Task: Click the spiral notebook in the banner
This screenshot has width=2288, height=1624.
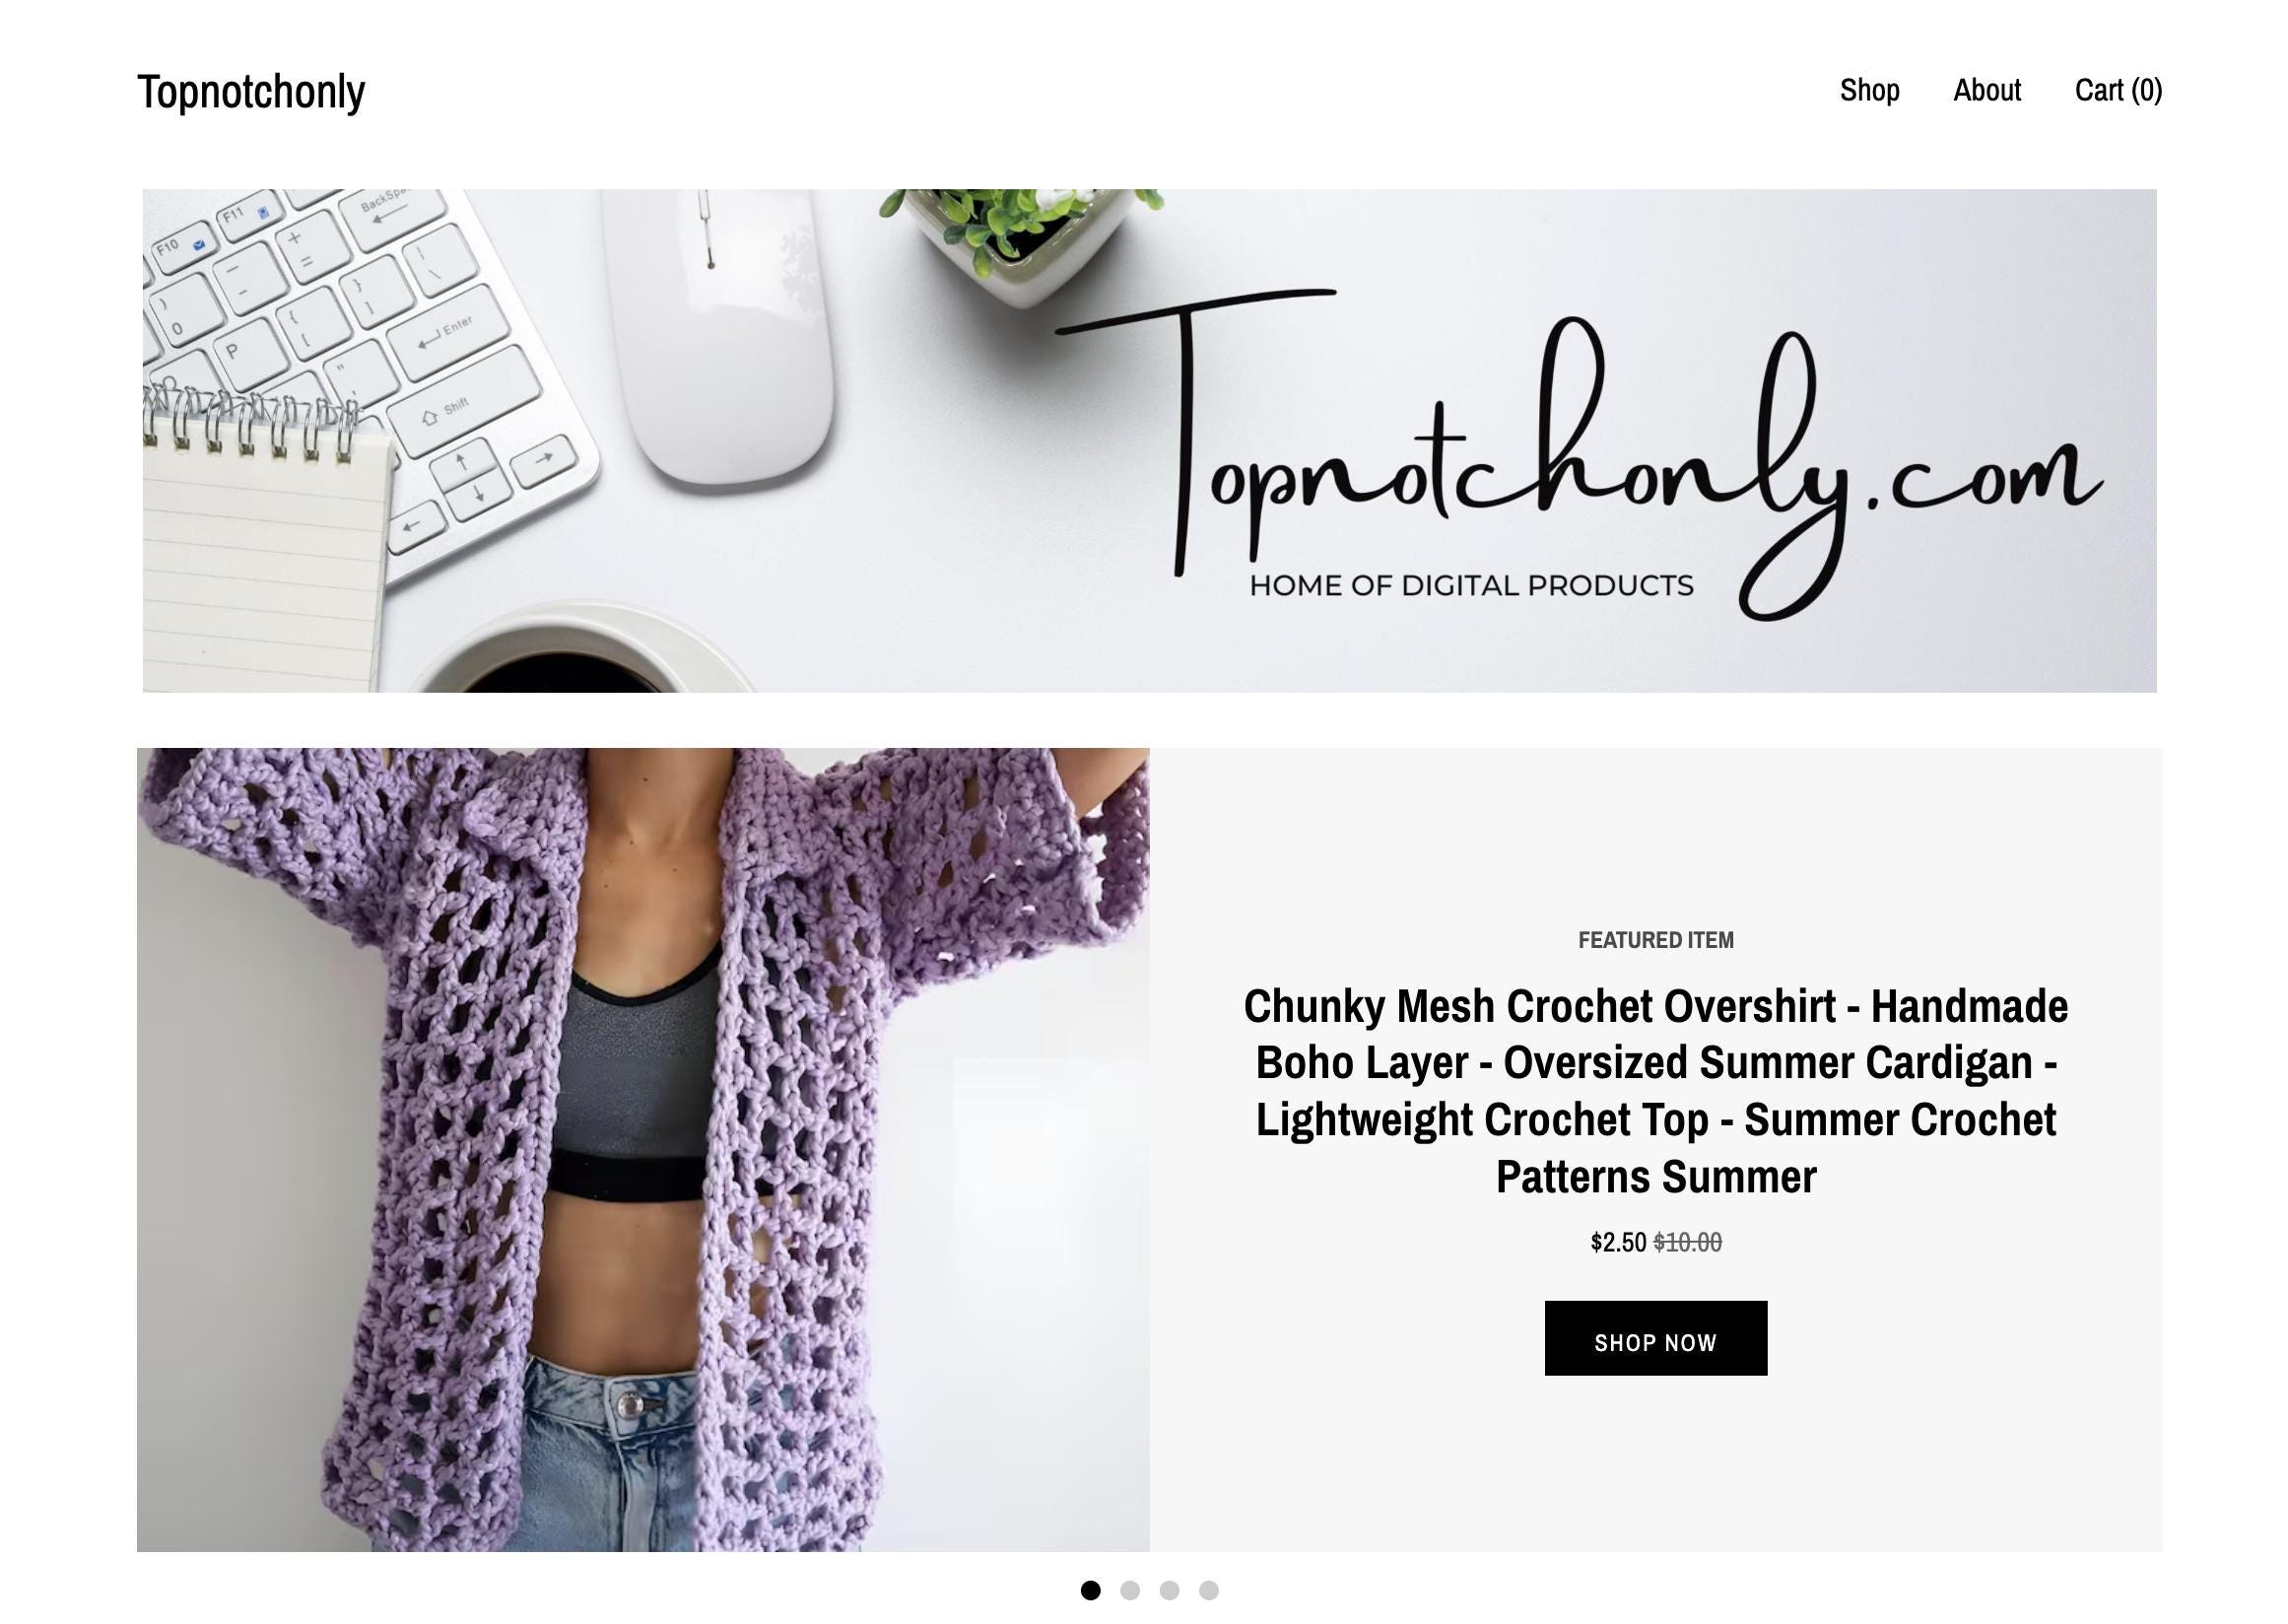Action: click(265, 545)
